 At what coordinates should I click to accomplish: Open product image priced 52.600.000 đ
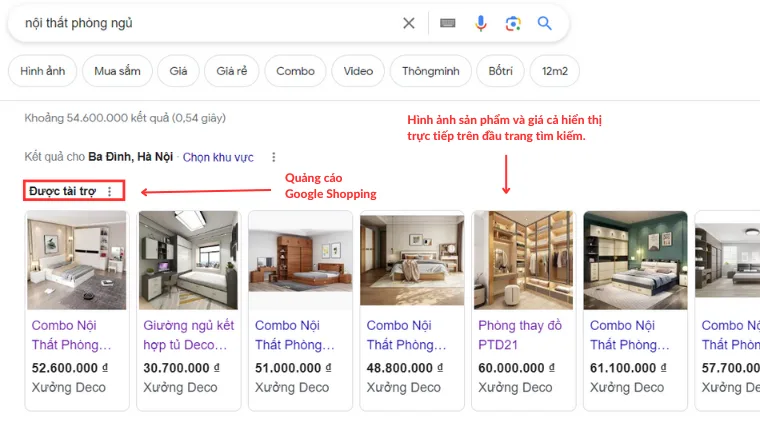point(77,260)
